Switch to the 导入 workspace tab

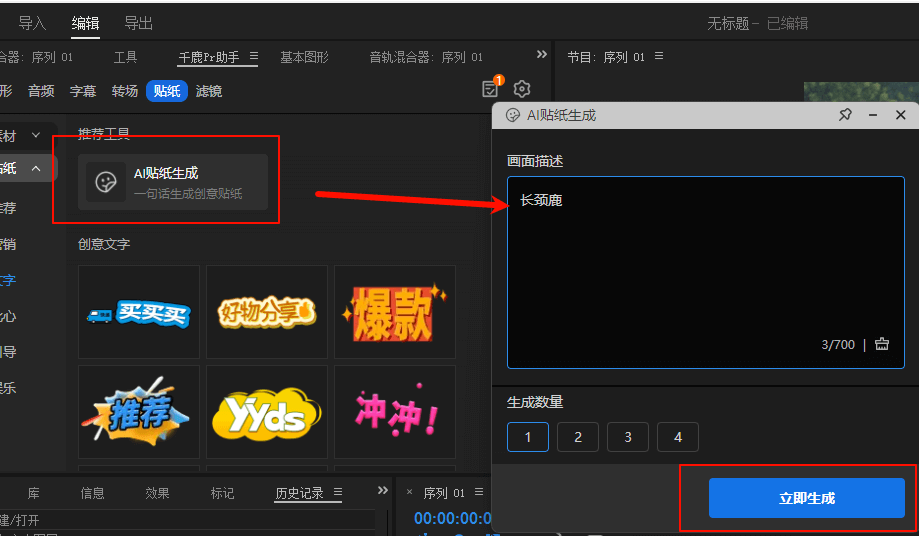pos(32,23)
